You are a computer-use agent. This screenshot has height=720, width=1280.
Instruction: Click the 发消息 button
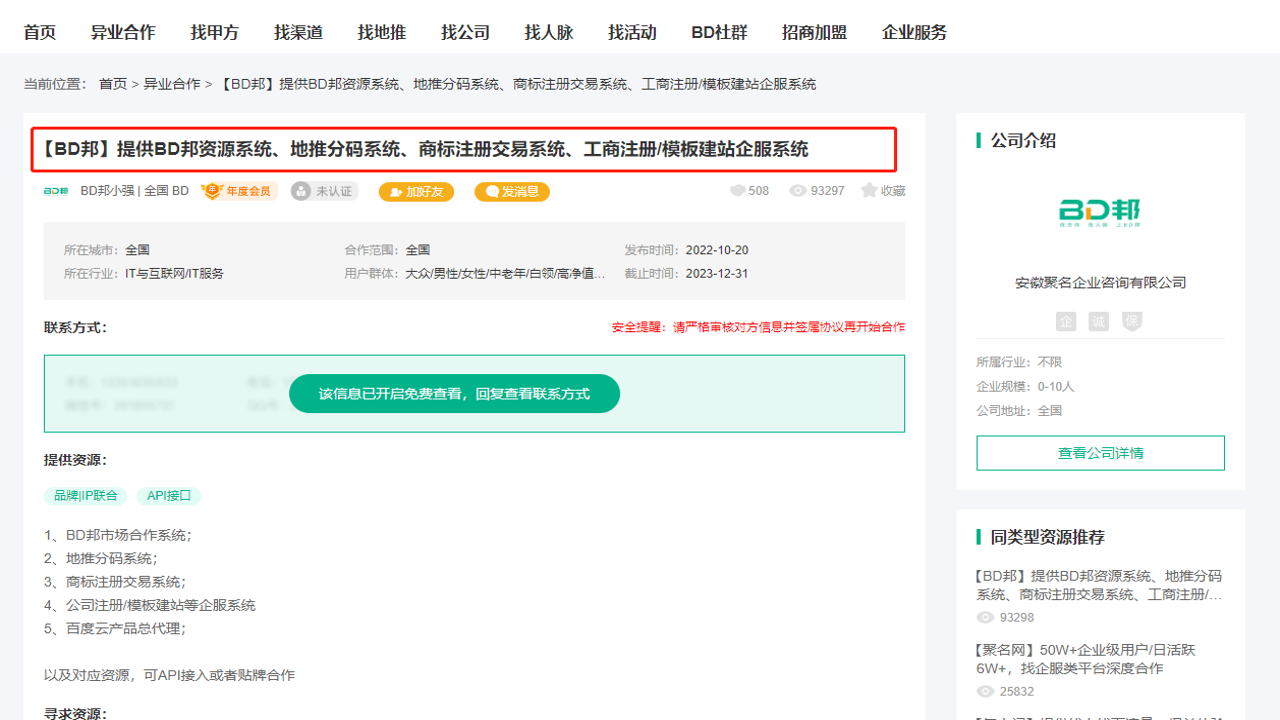click(x=512, y=191)
